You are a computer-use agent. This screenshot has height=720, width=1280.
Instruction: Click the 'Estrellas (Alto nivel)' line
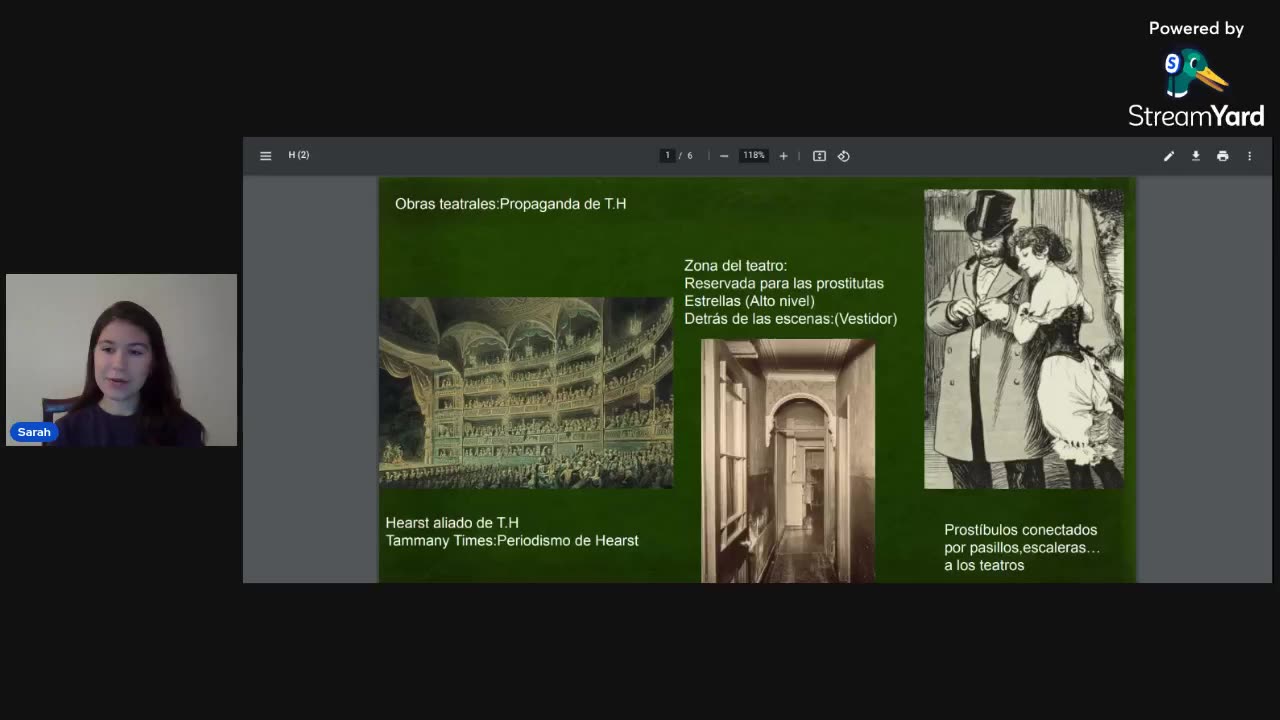pos(749,301)
